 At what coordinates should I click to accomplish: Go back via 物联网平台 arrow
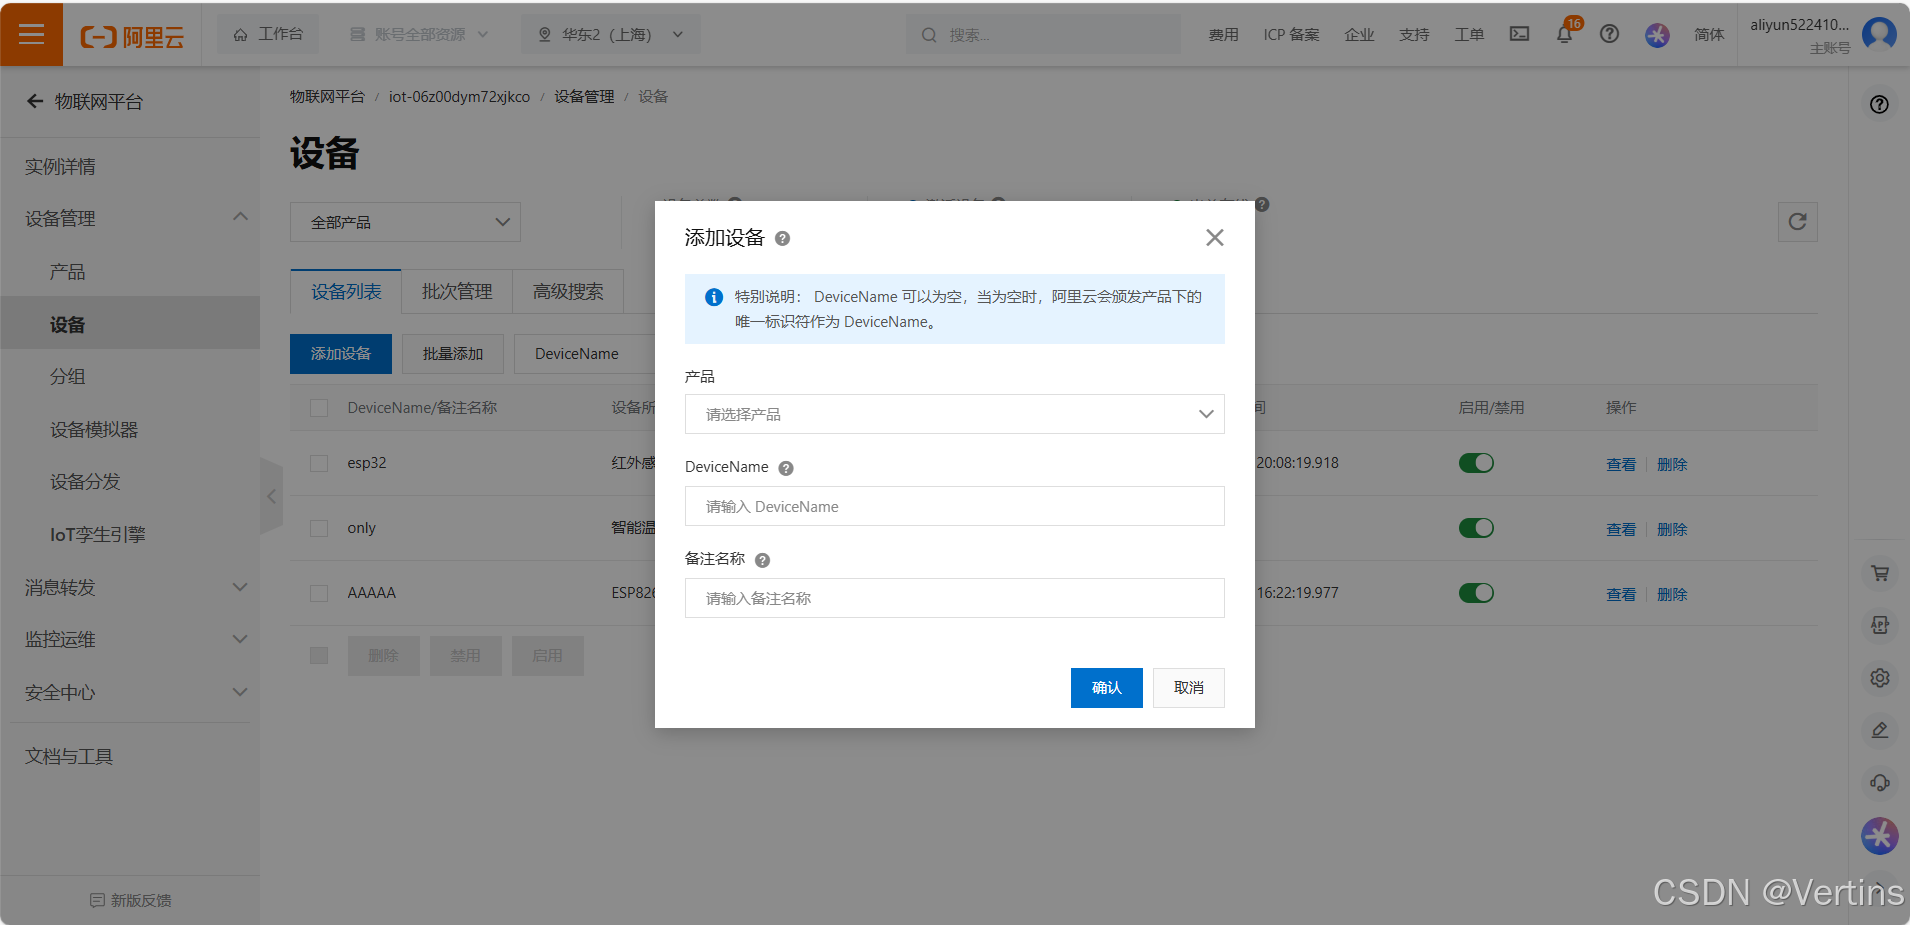coord(35,101)
